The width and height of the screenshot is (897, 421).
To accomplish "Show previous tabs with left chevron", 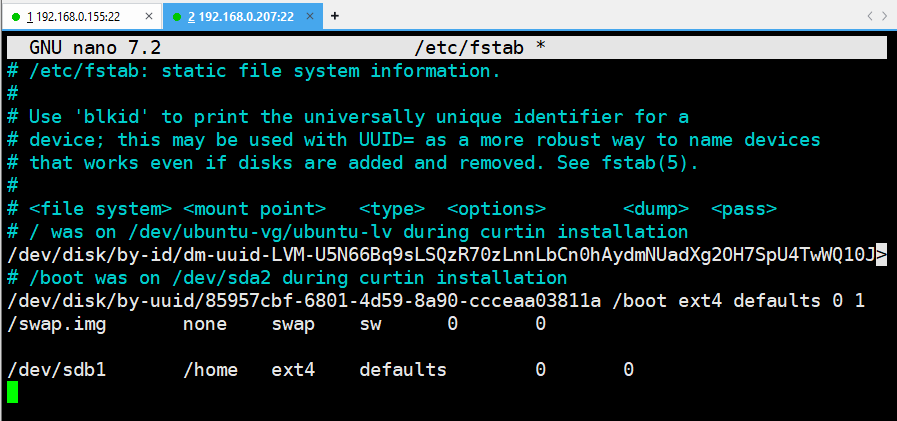I will [870, 16].
